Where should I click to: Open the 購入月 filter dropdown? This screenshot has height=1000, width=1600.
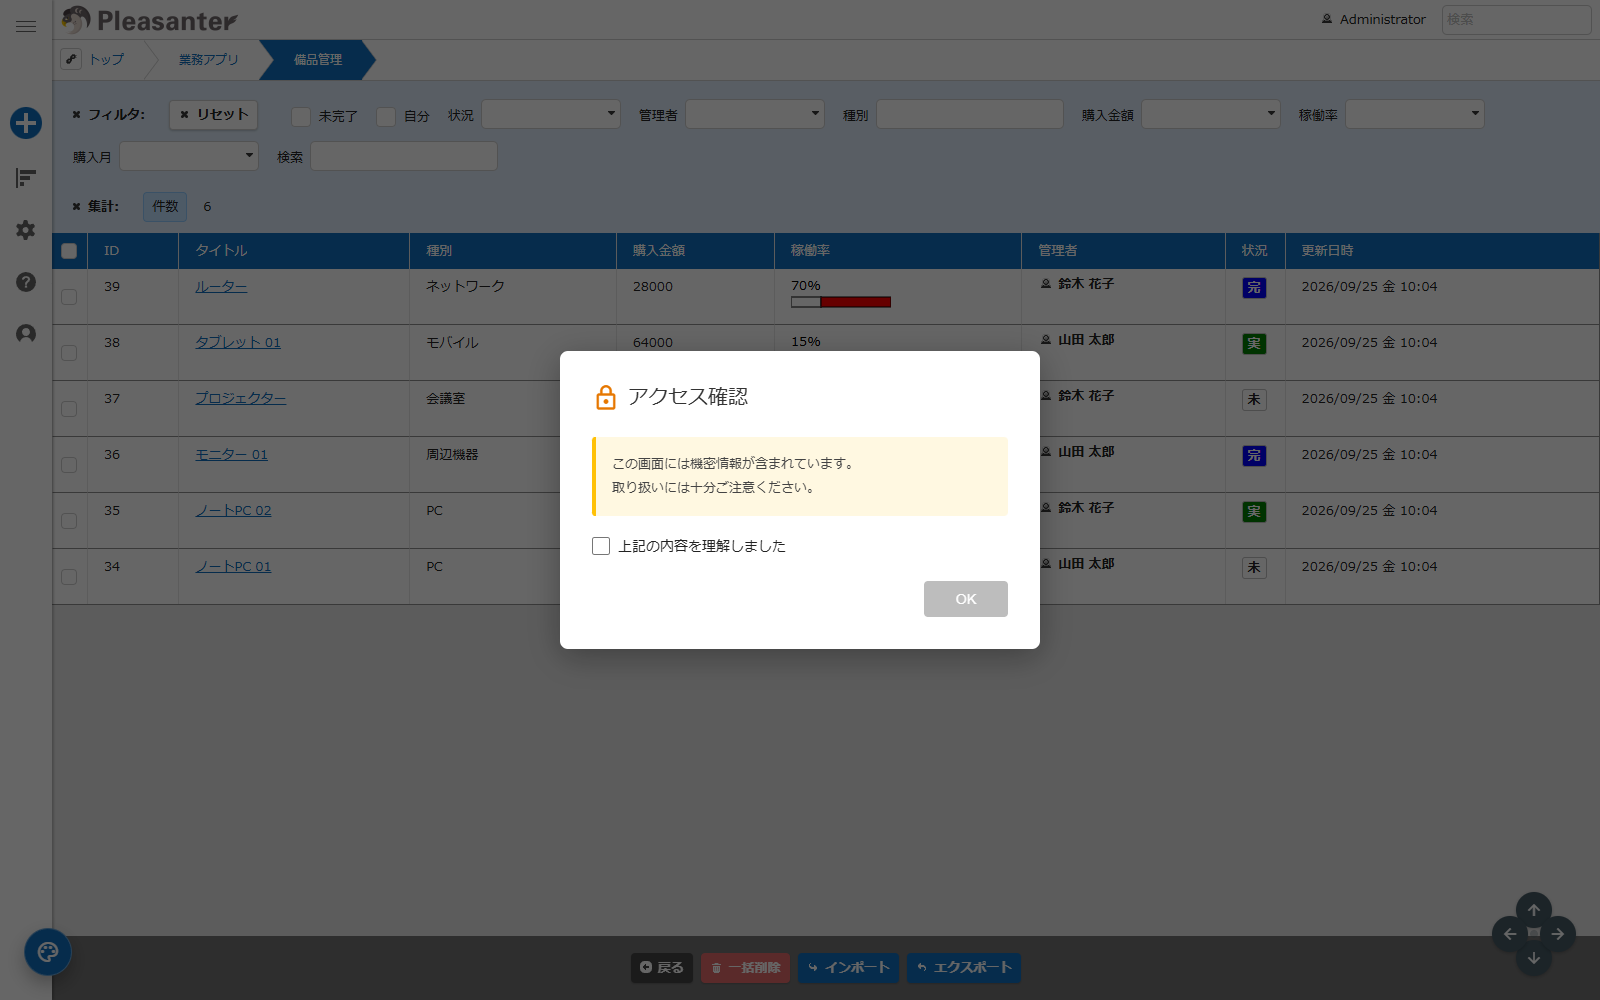pyautogui.click(x=189, y=156)
